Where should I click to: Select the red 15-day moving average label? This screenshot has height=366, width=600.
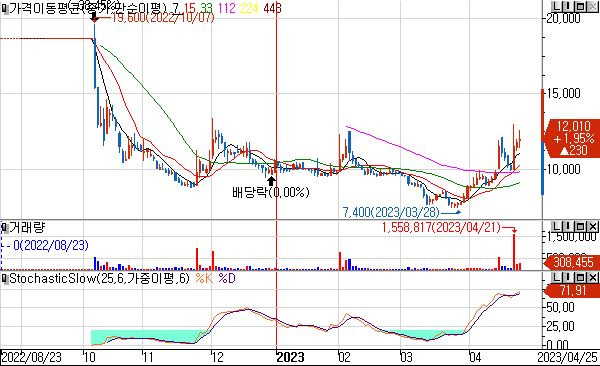190,8
